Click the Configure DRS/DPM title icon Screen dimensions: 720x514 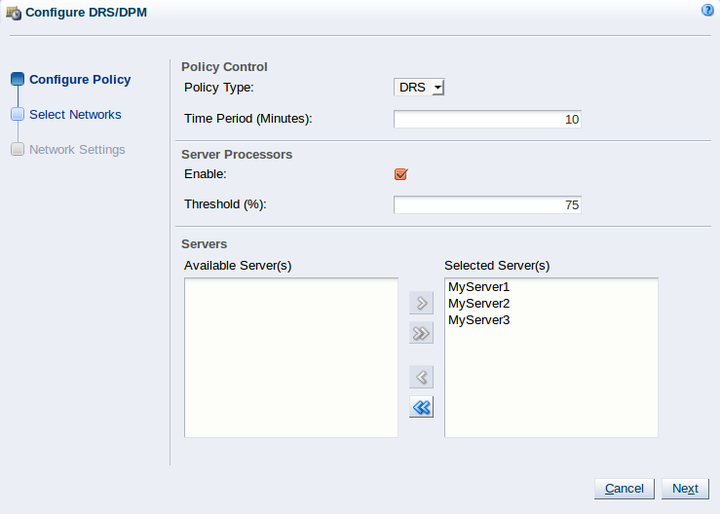click(x=13, y=13)
